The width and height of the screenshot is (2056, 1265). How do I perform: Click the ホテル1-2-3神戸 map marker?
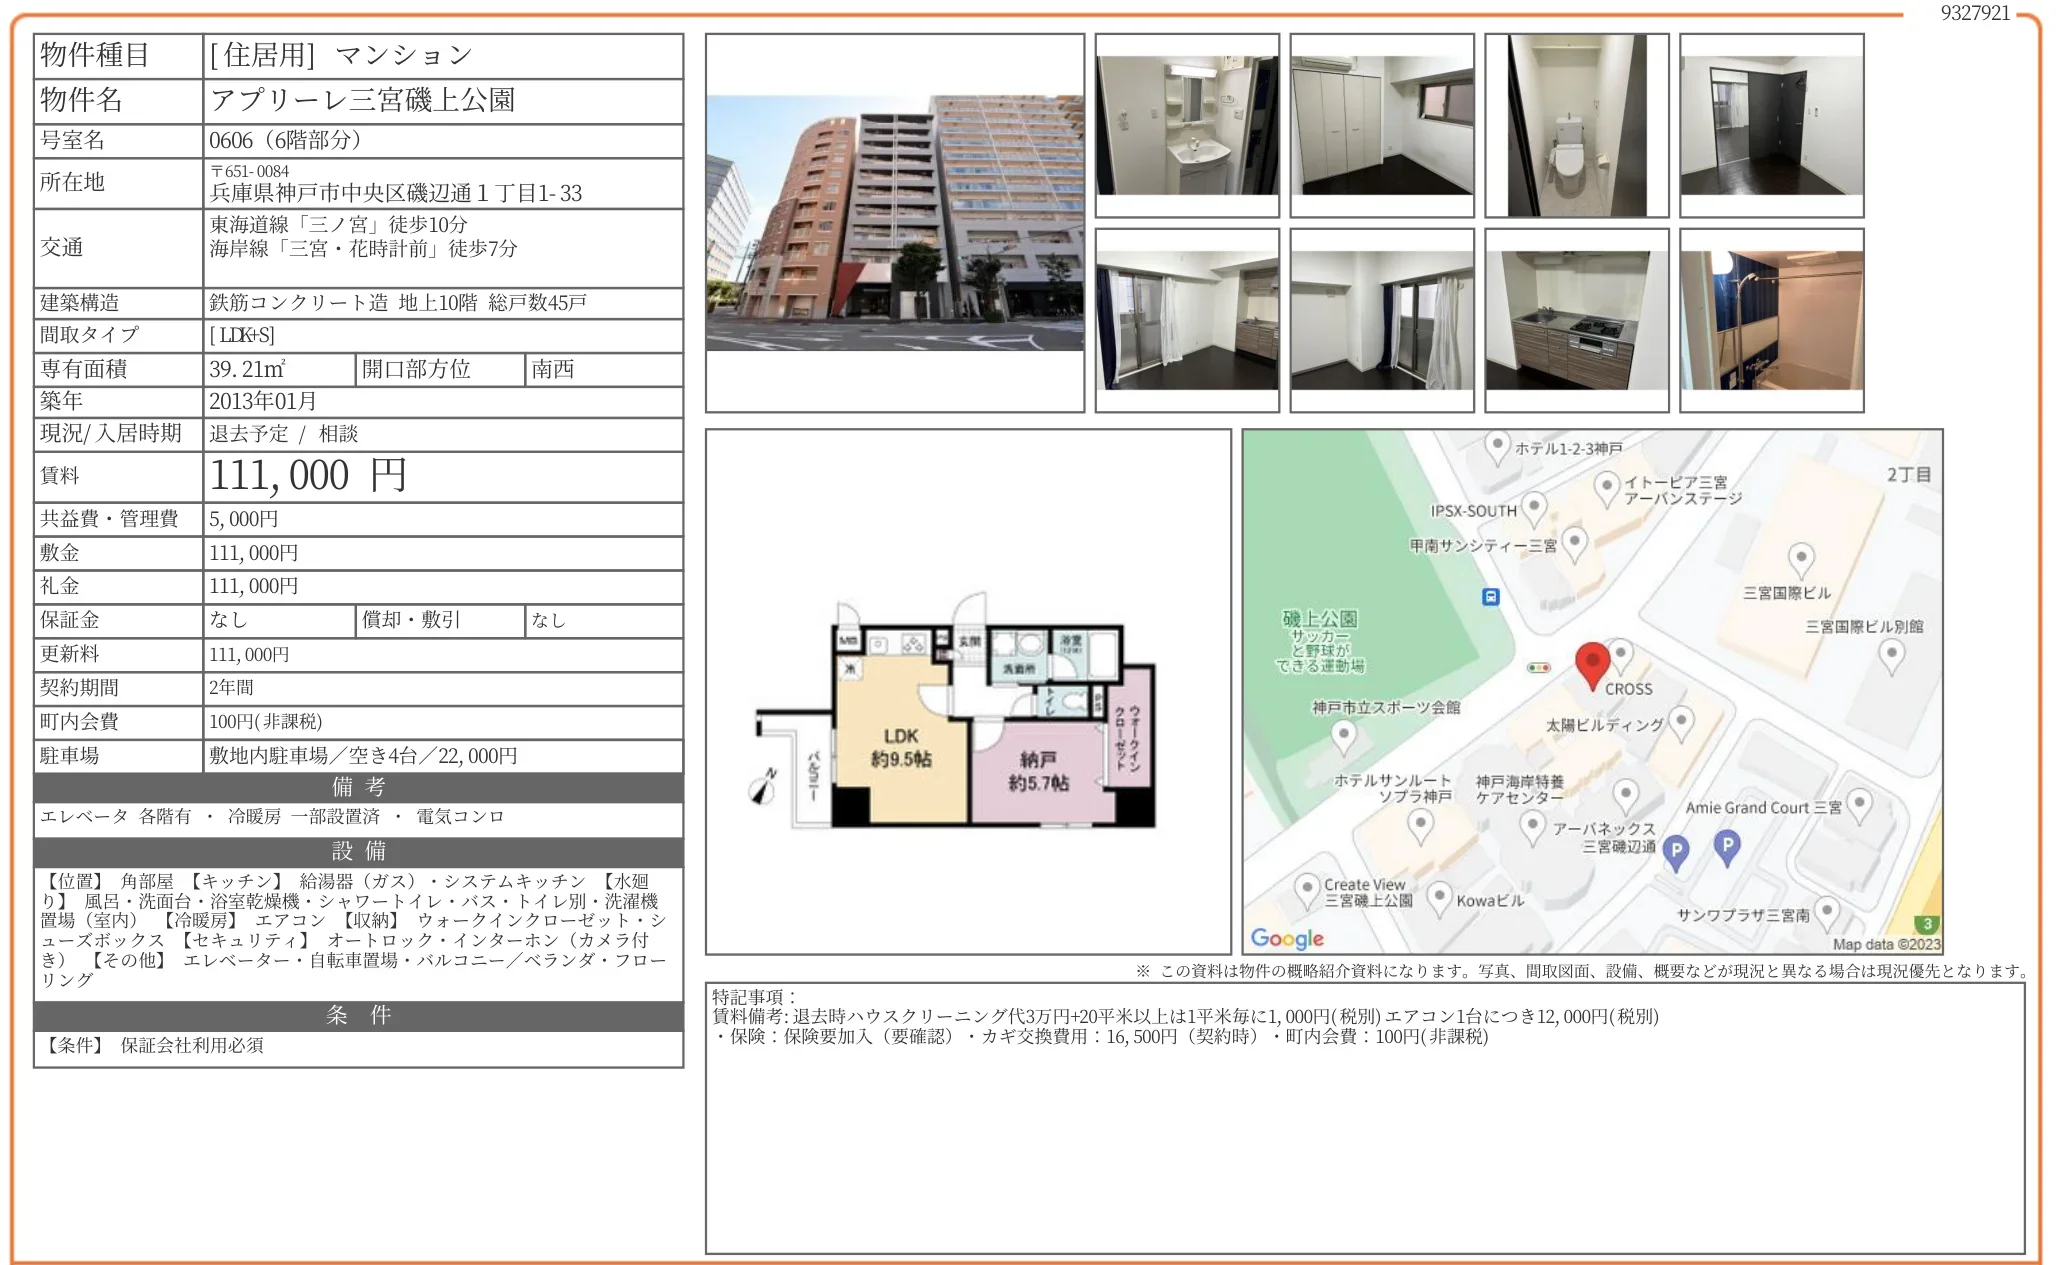(1496, 445)
